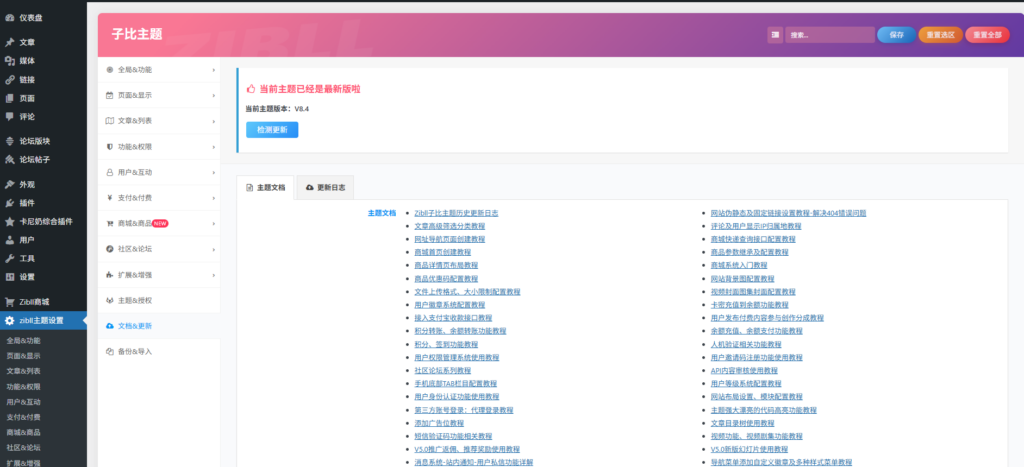Expand 页面&显示 via its chevron arrow
The image size is (1024, 467).
click(x=214, y=95)
